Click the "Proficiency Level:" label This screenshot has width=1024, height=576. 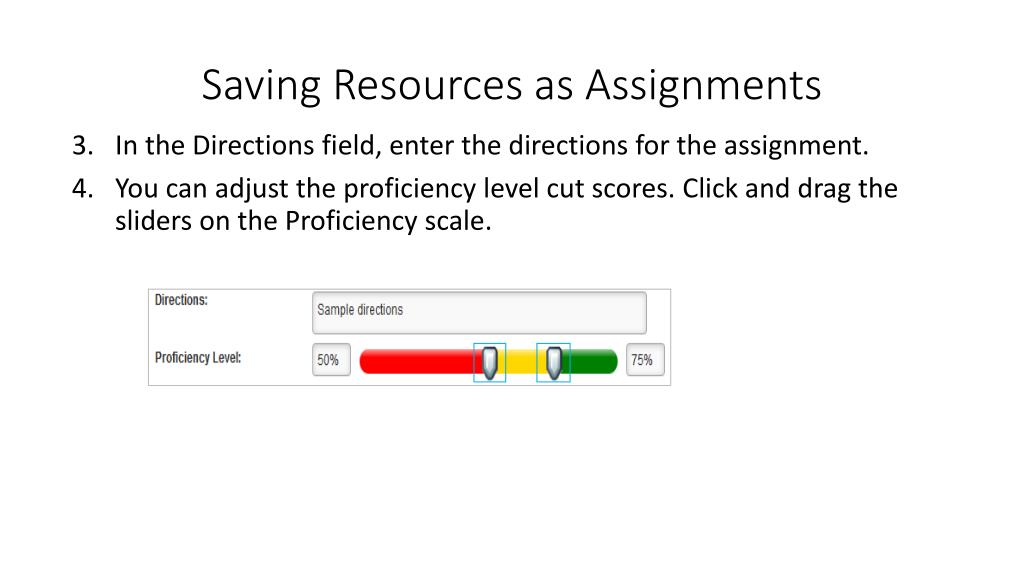[x=198, y=358]
